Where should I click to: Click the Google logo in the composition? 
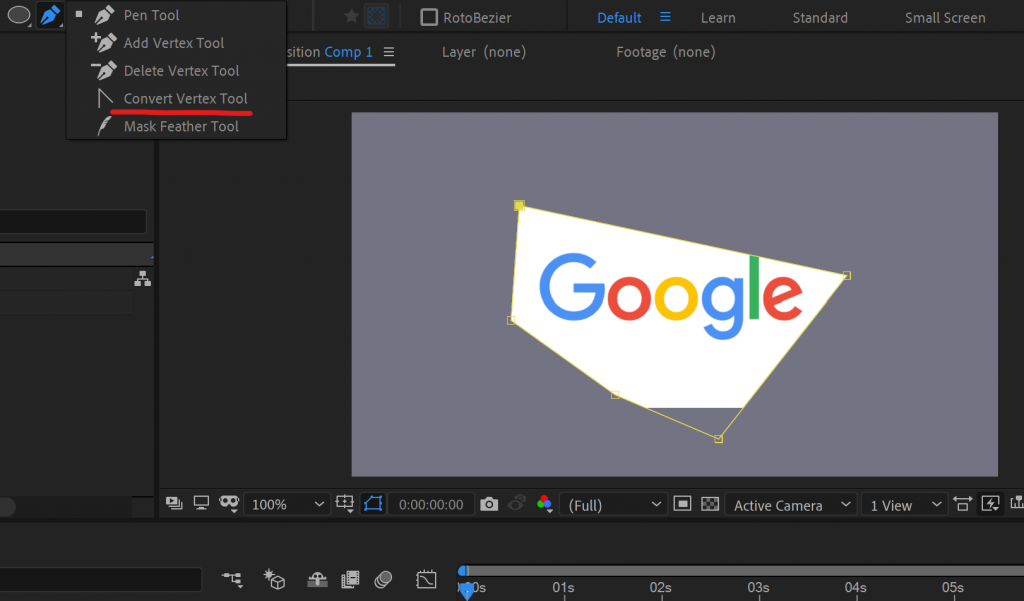671,296
